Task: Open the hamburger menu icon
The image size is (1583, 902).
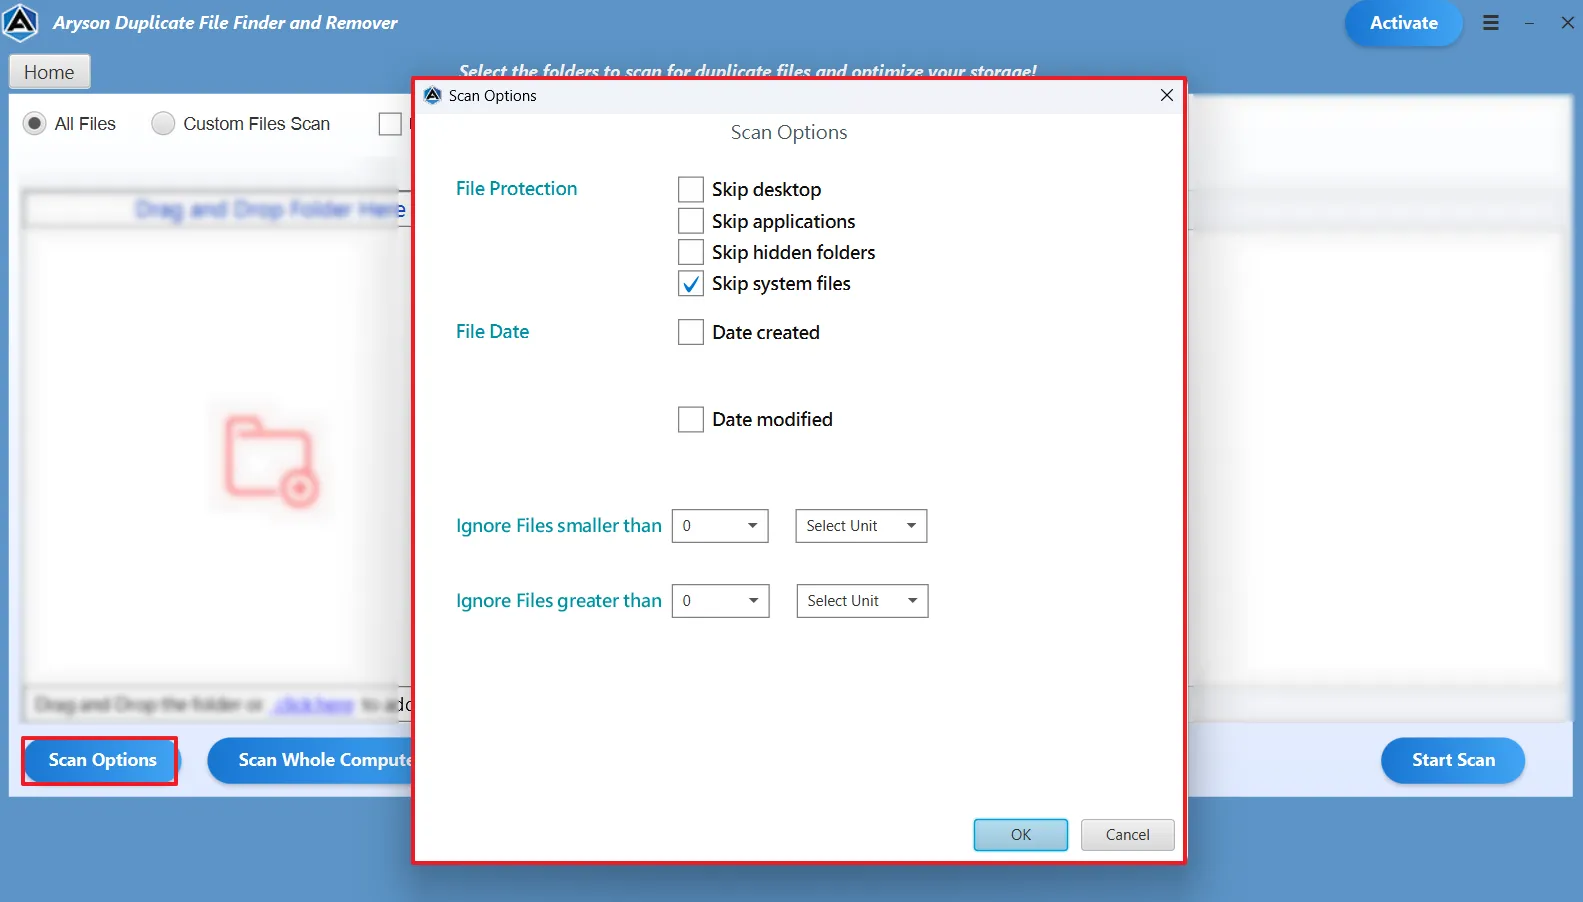Action: (1490, 23)
